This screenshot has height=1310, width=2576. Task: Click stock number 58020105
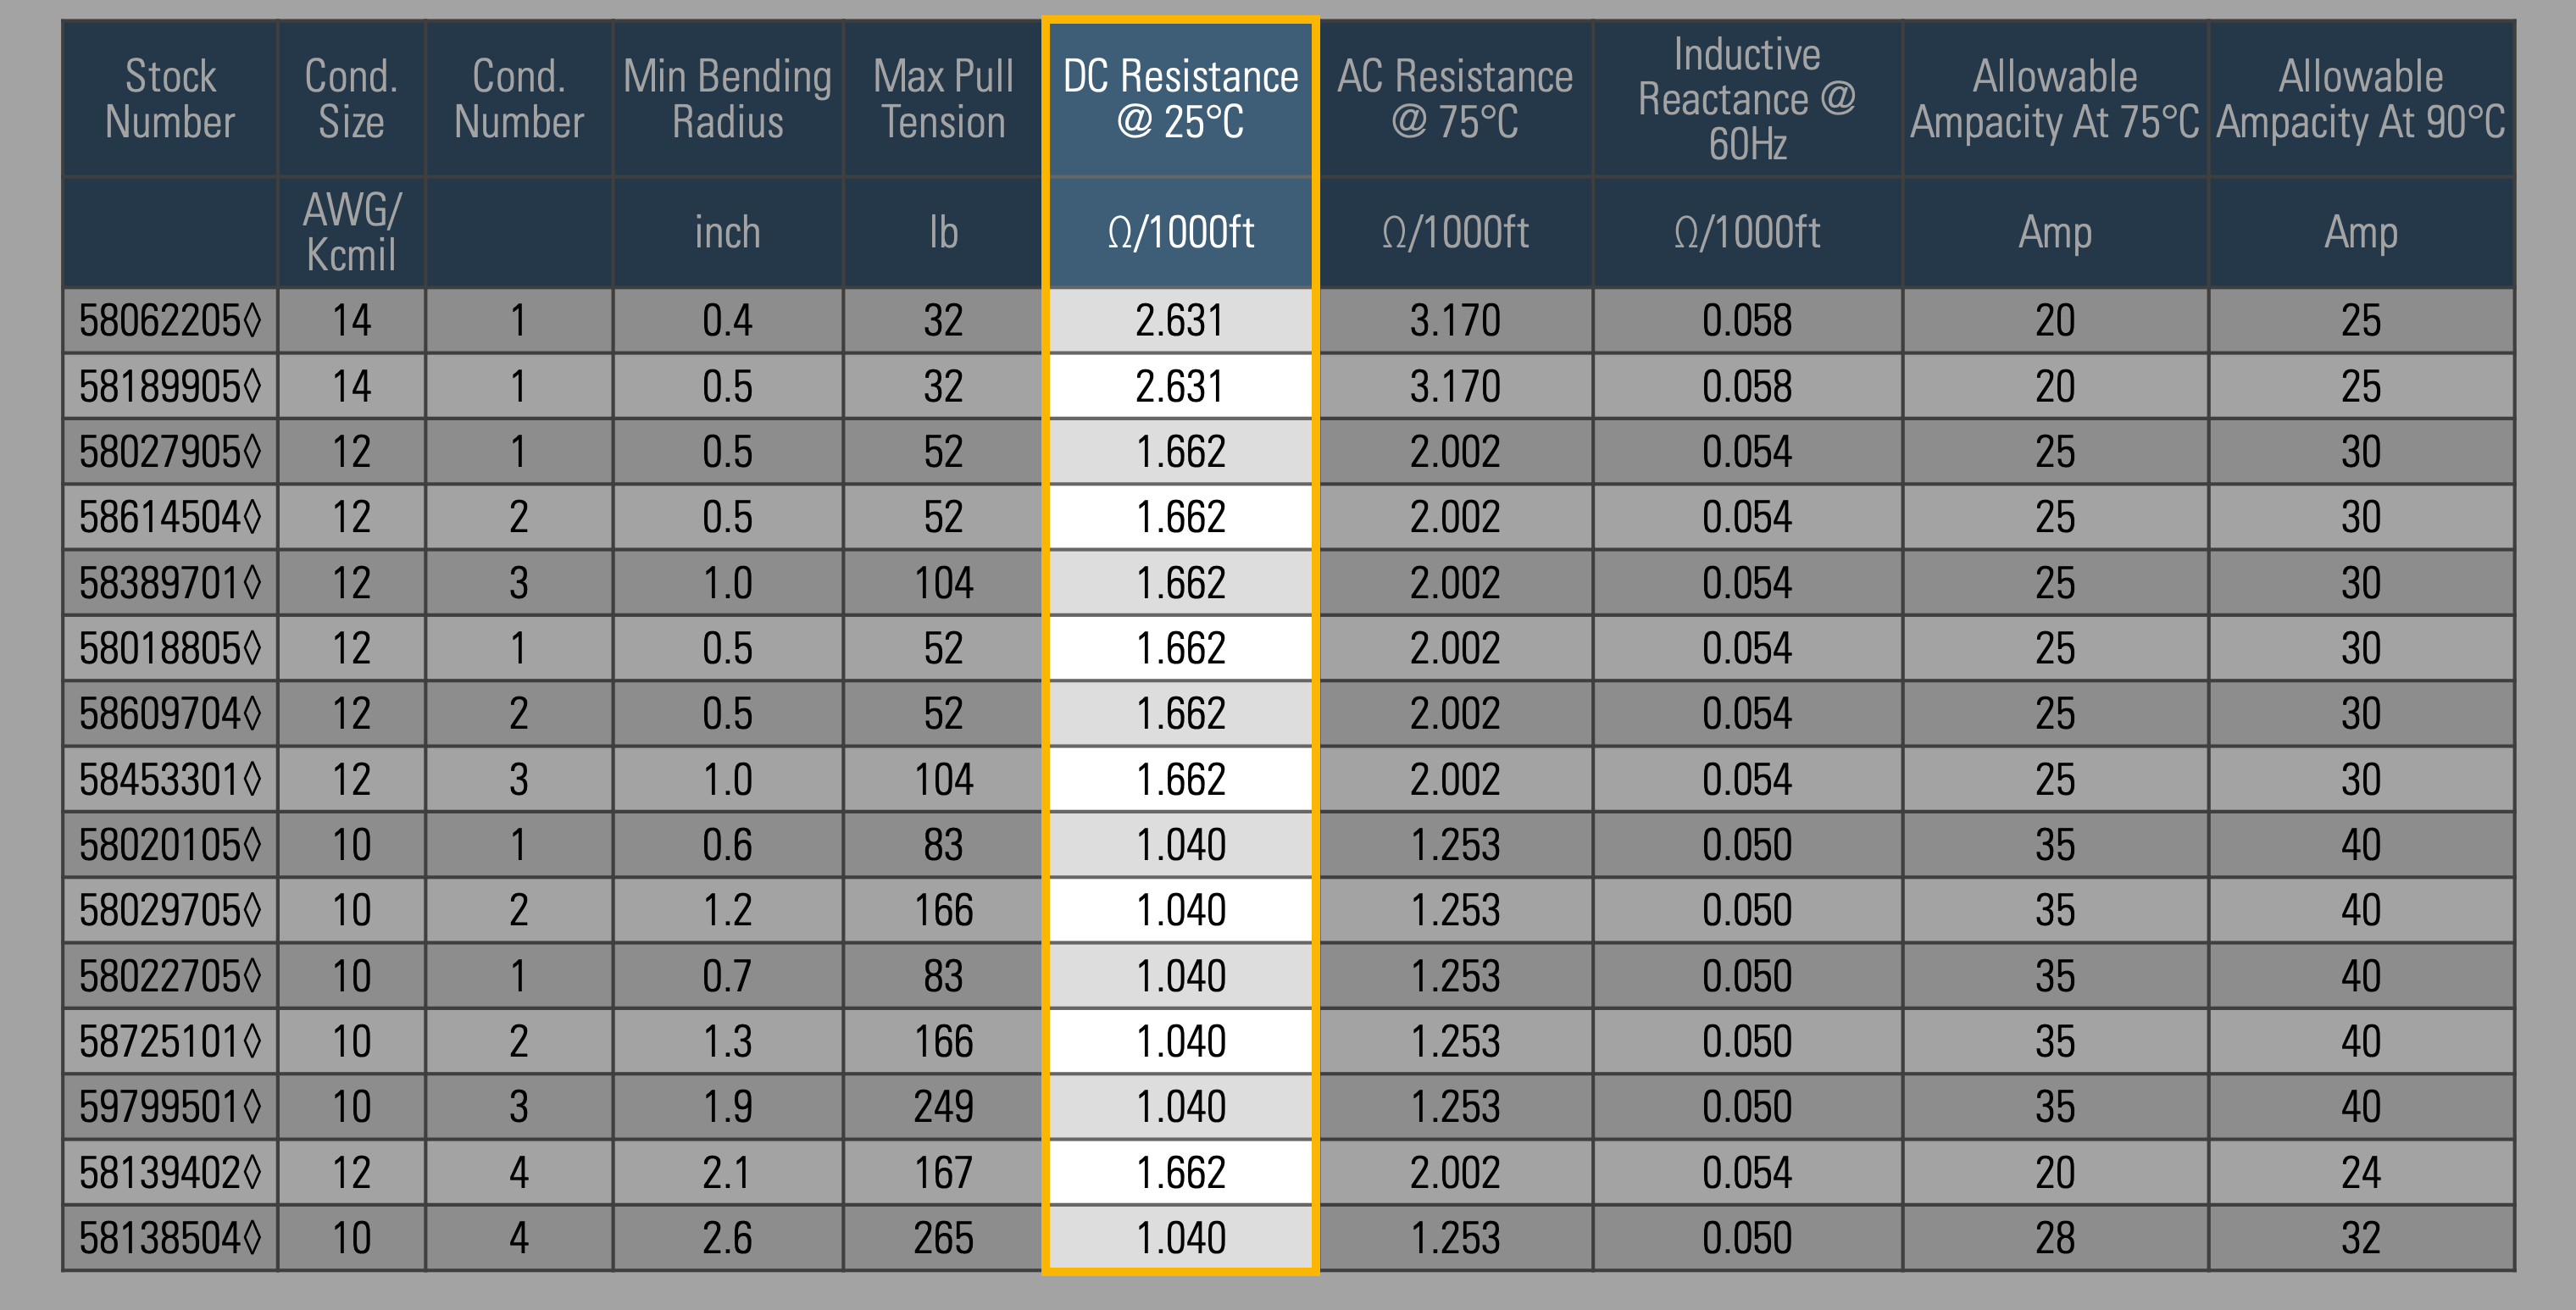170,845
